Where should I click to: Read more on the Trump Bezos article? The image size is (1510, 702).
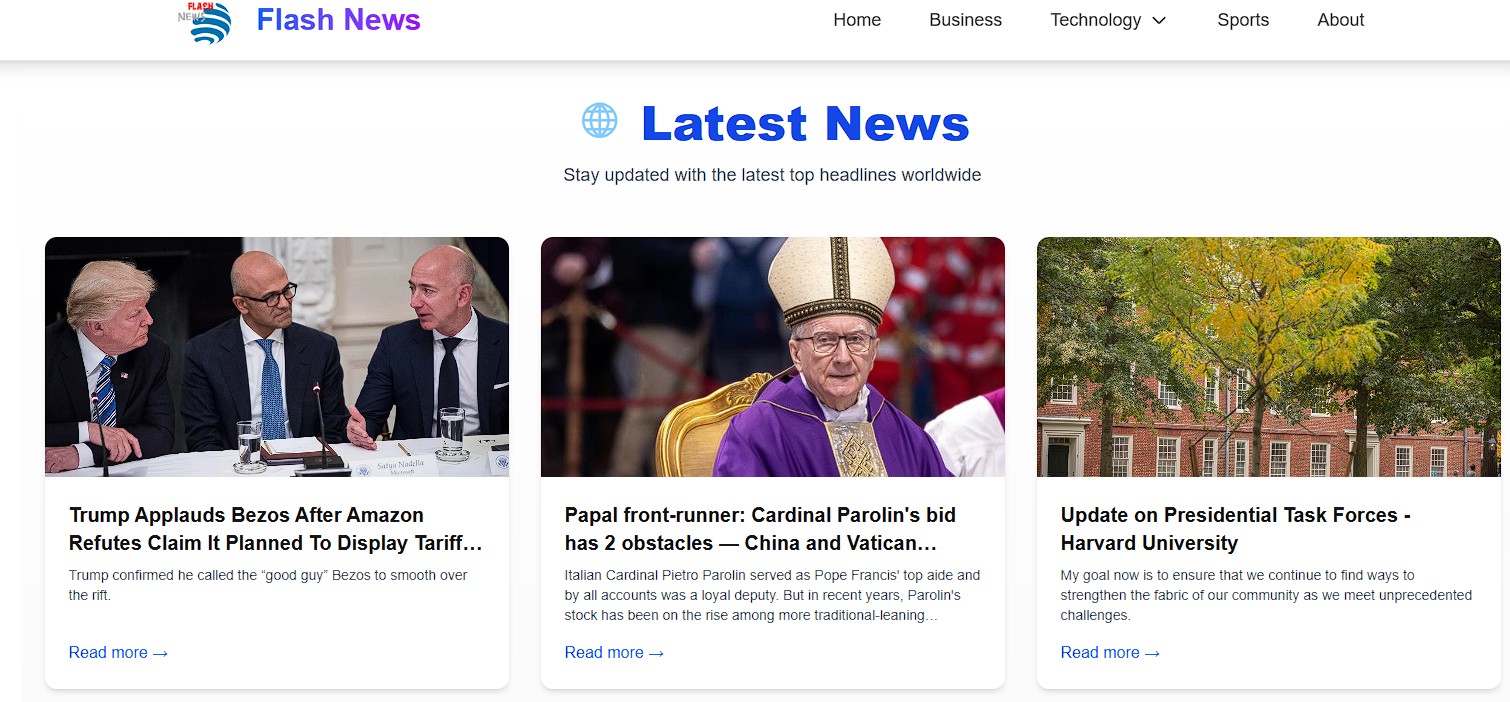(x=118, y=653)
